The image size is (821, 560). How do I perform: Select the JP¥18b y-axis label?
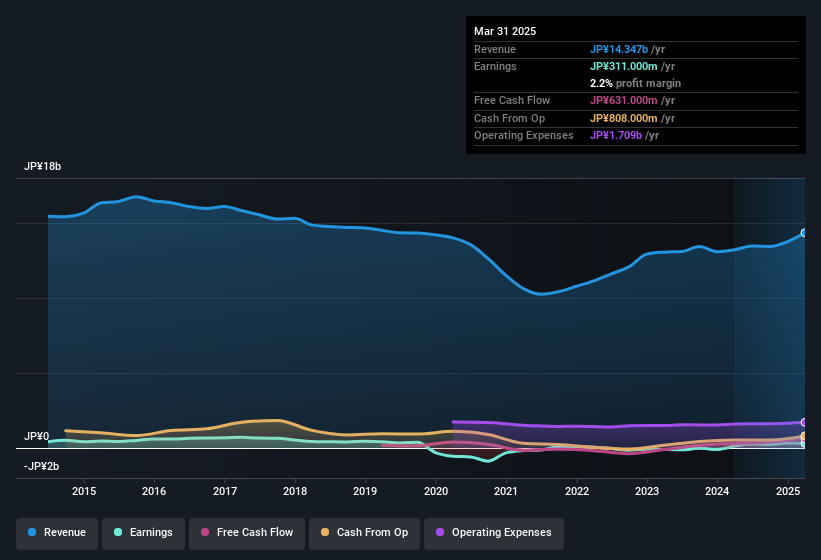42,166
